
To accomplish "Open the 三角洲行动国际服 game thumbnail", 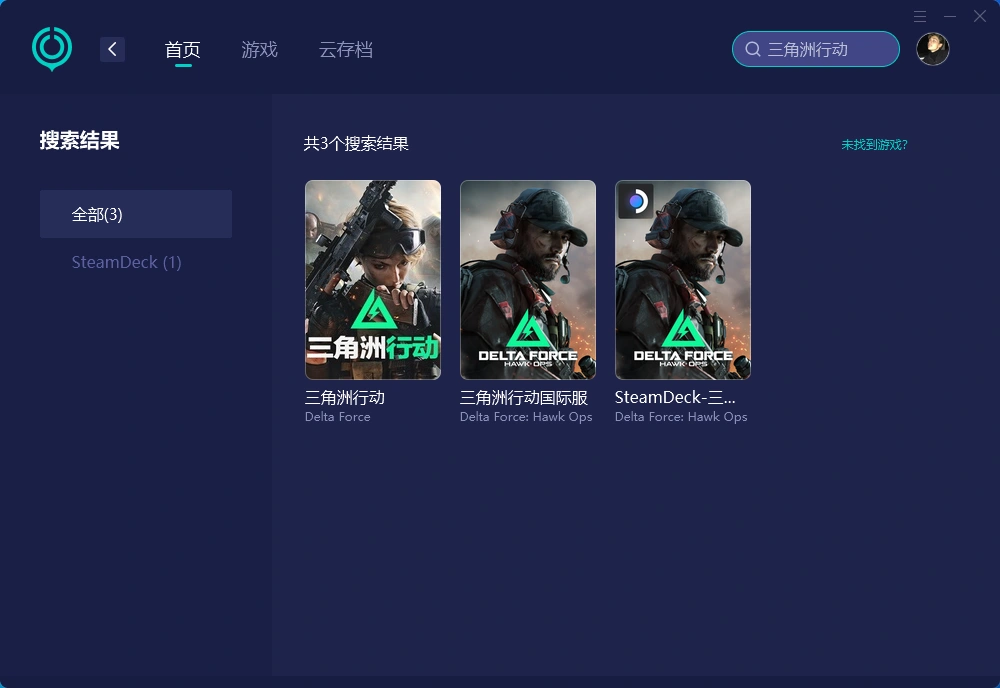I will pyautogui.click(x=527, y=279).
